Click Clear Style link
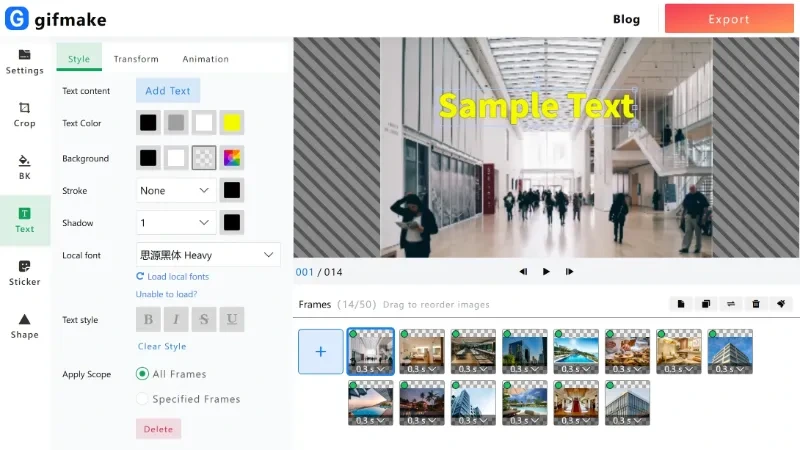Screen dimensions: 800x450 [x=162, y=346]
